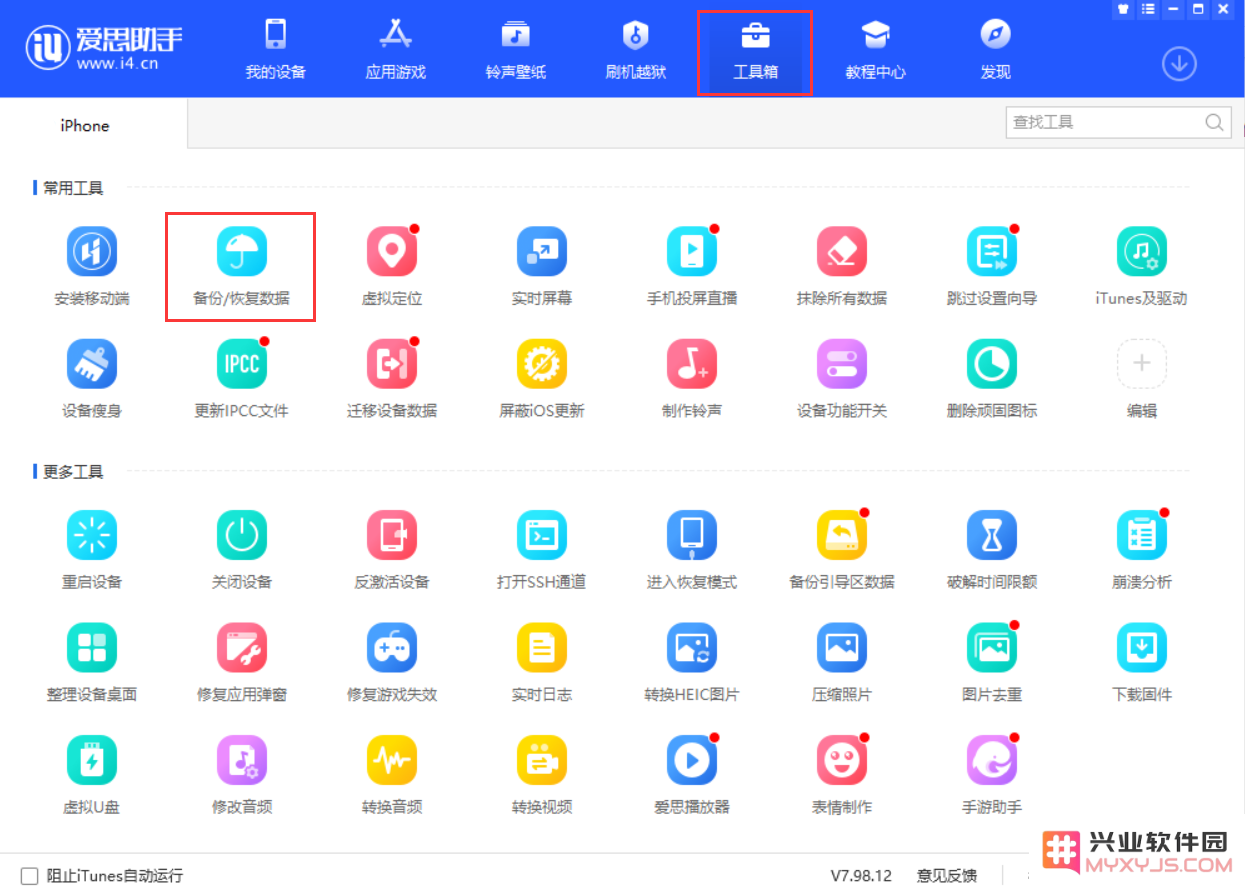
Task: Go to 我的设备 section
Action: pos(276,50)
